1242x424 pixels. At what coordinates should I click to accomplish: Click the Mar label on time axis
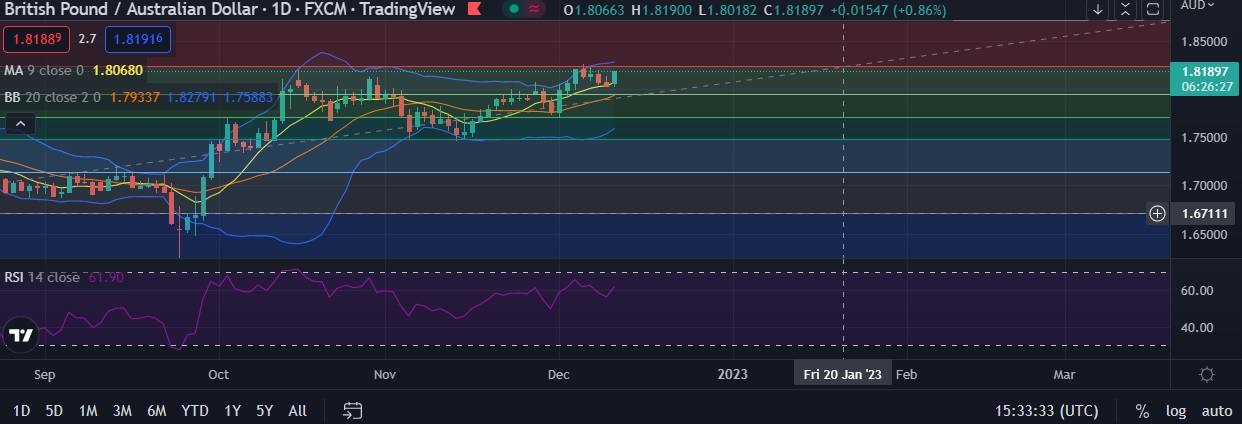pyautogui.click(x=1065, y=374)
